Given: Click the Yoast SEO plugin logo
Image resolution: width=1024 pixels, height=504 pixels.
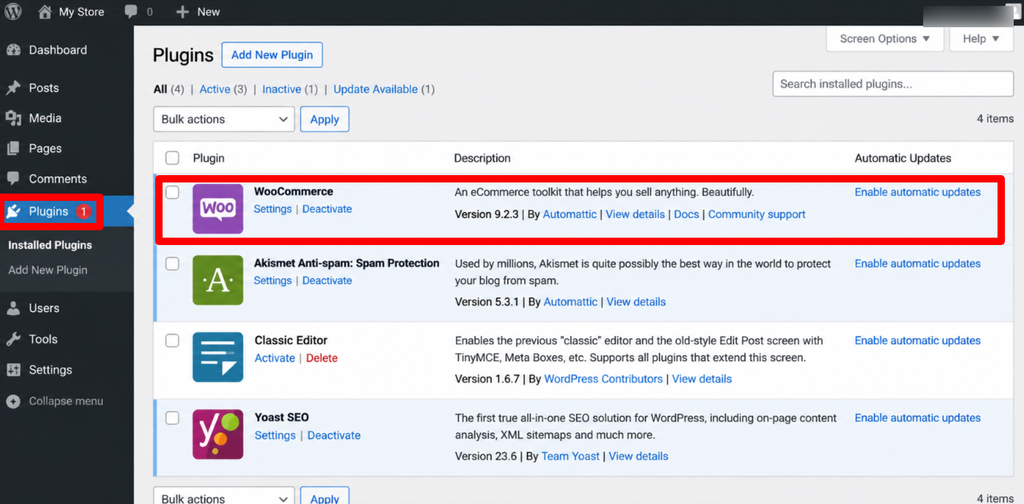Looking at the screenshot, I should click(217, 434).
